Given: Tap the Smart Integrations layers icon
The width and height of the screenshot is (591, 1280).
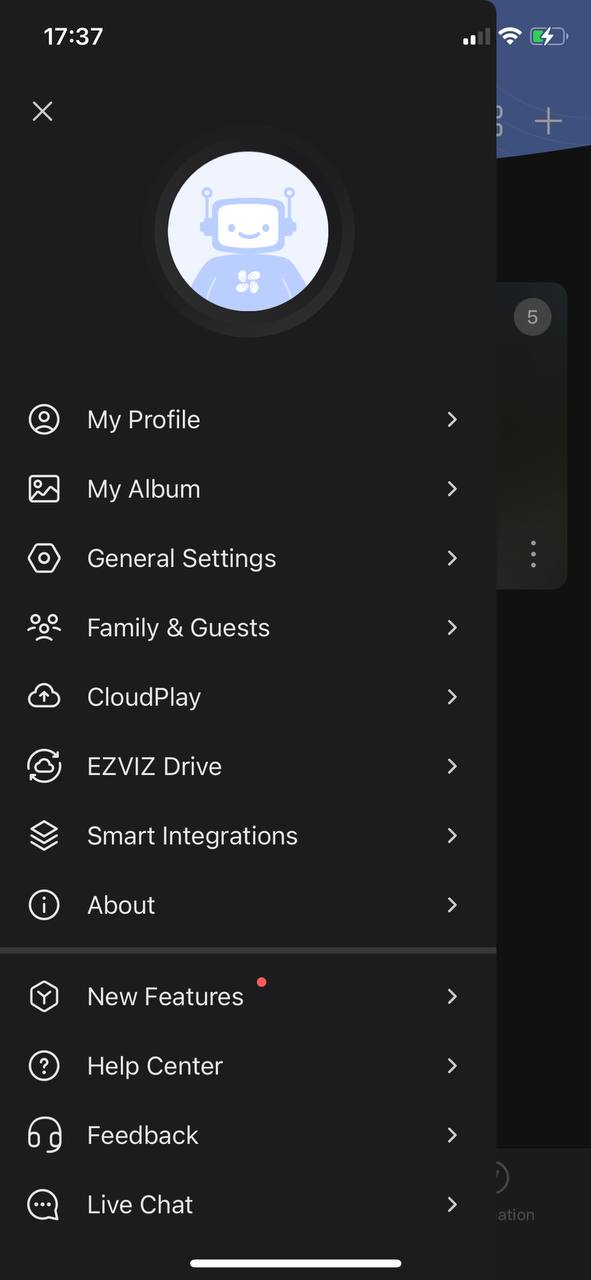Looking at the screenshot, I should coord(44,836).
